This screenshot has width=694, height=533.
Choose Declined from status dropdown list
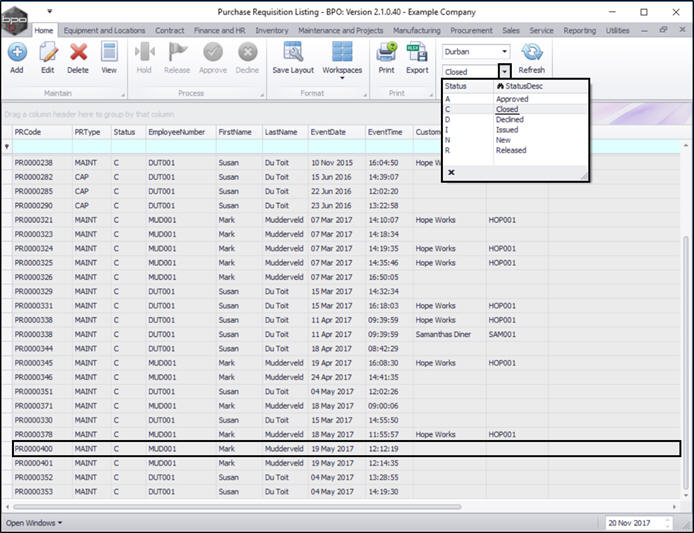click(x=509, y=120)
